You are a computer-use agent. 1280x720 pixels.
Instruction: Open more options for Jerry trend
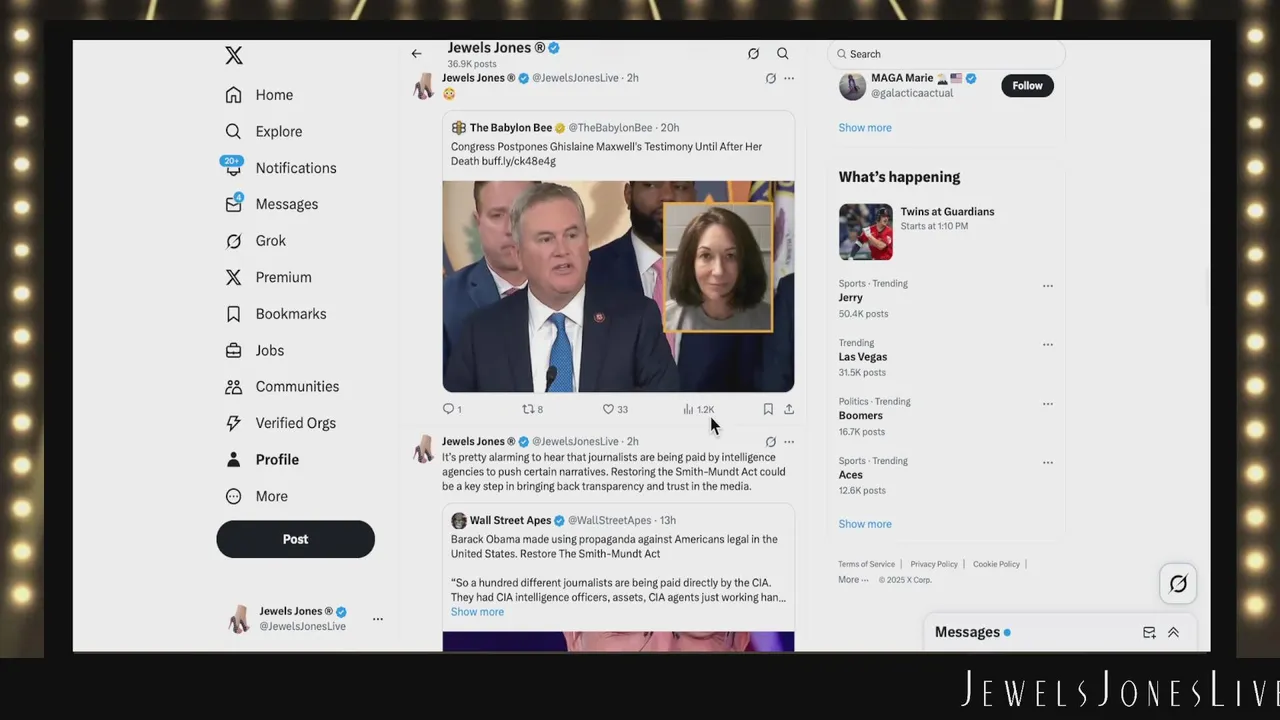1048,286
